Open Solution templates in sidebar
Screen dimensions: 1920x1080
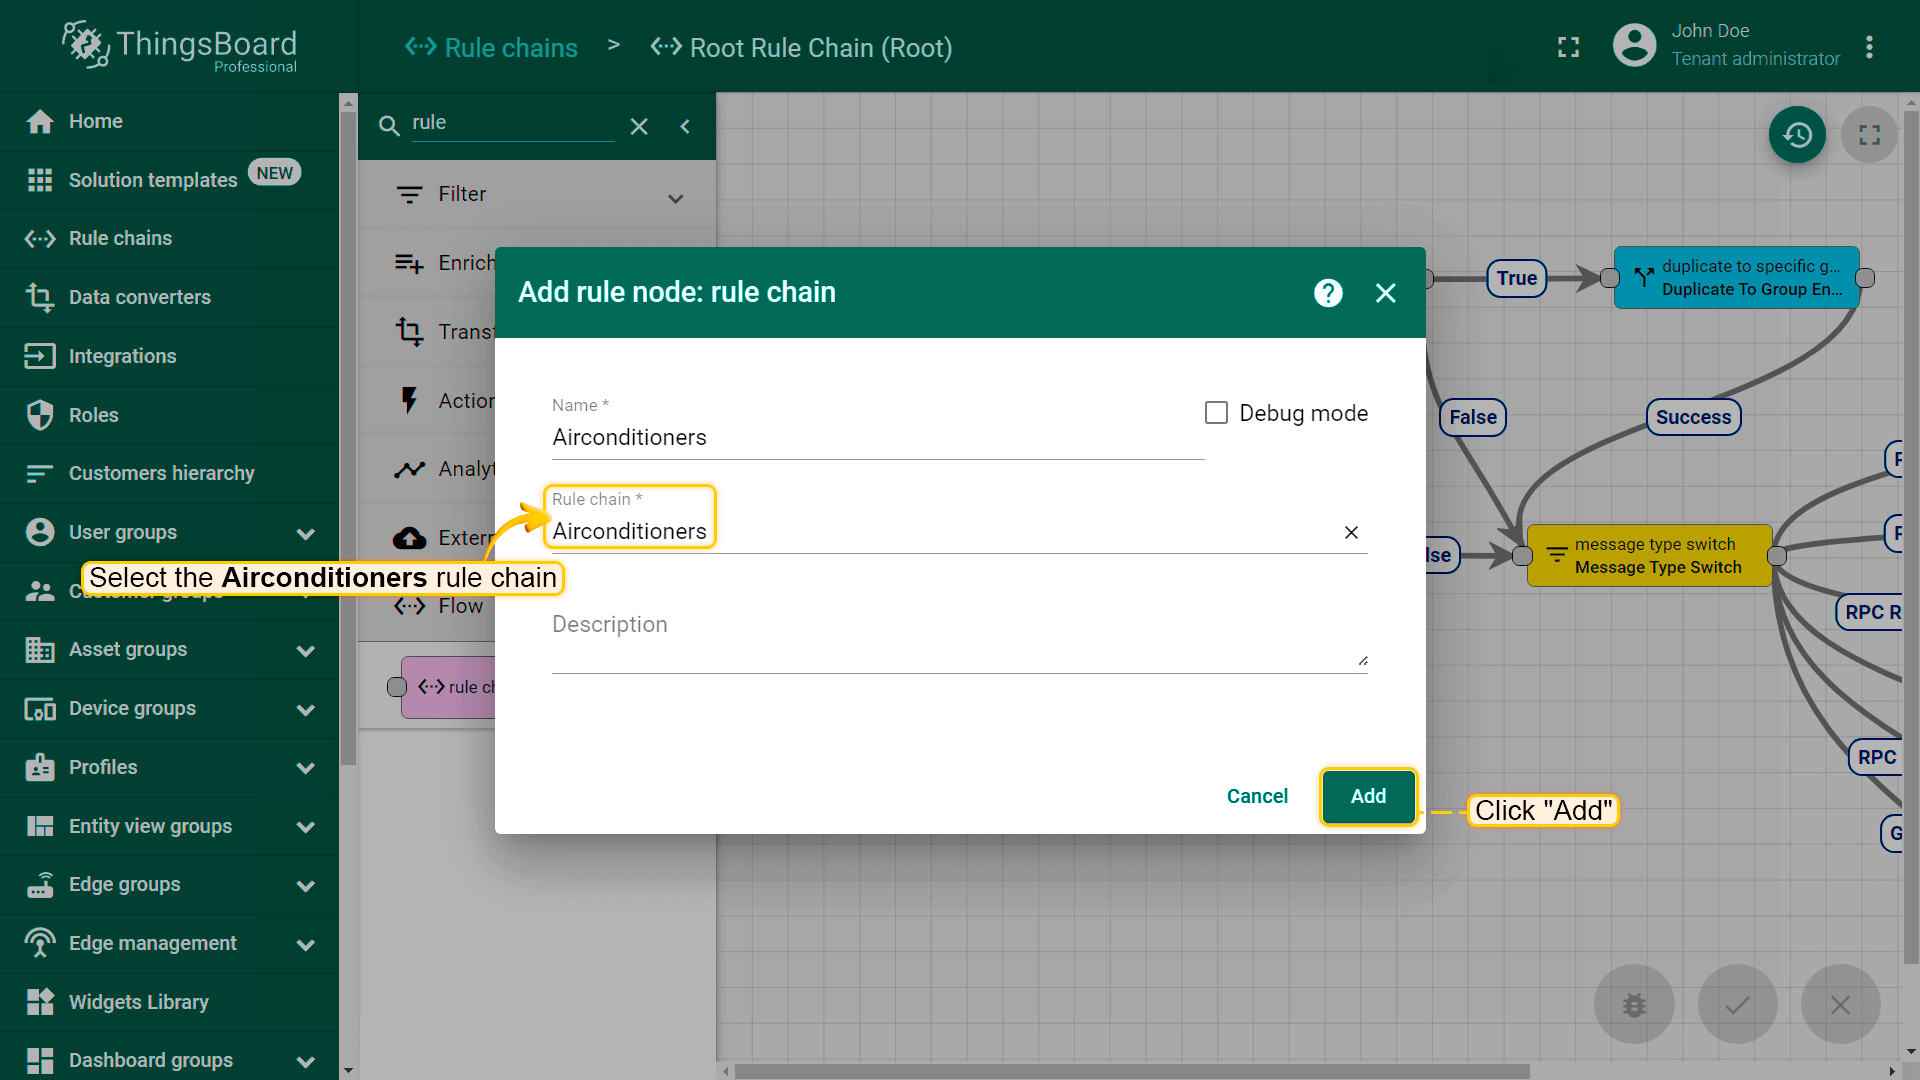pyautogui.click(x=169, y=180)
